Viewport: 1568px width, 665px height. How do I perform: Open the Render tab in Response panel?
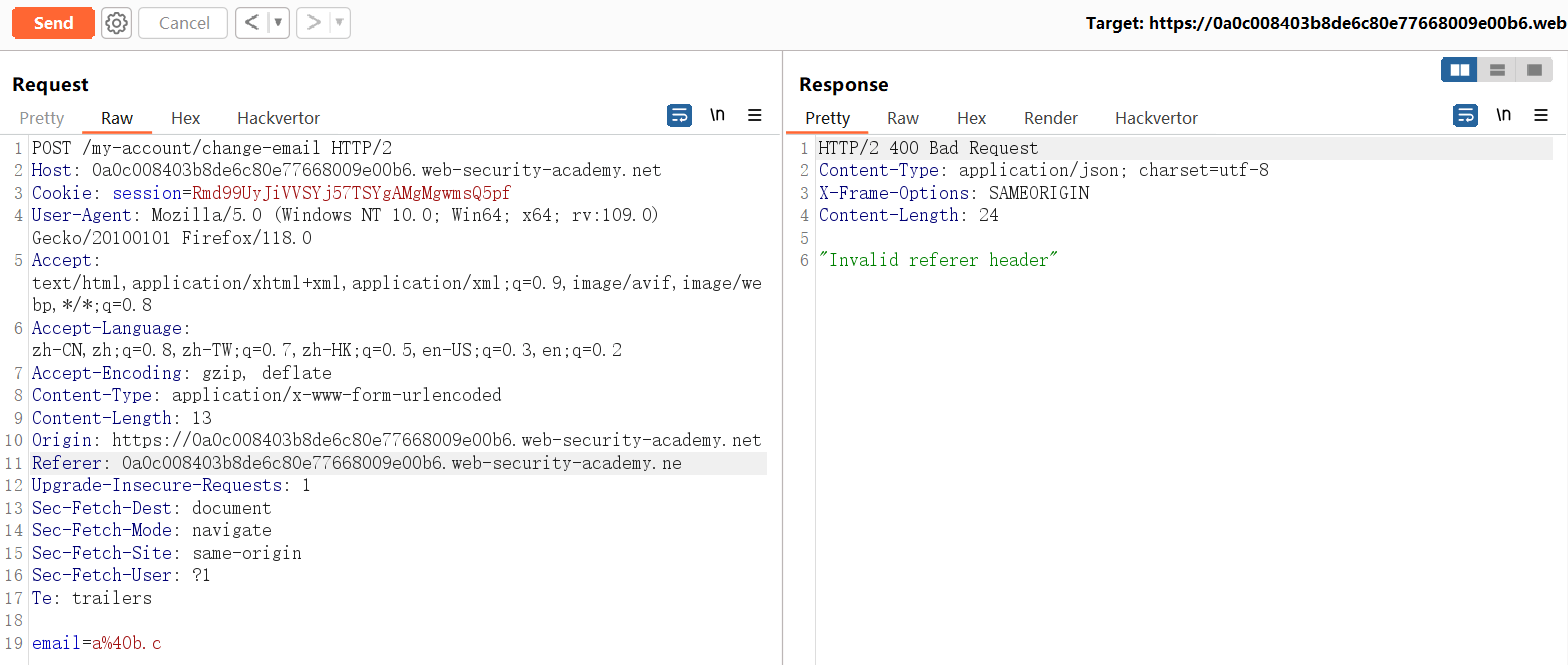(x=1051, y=118)
